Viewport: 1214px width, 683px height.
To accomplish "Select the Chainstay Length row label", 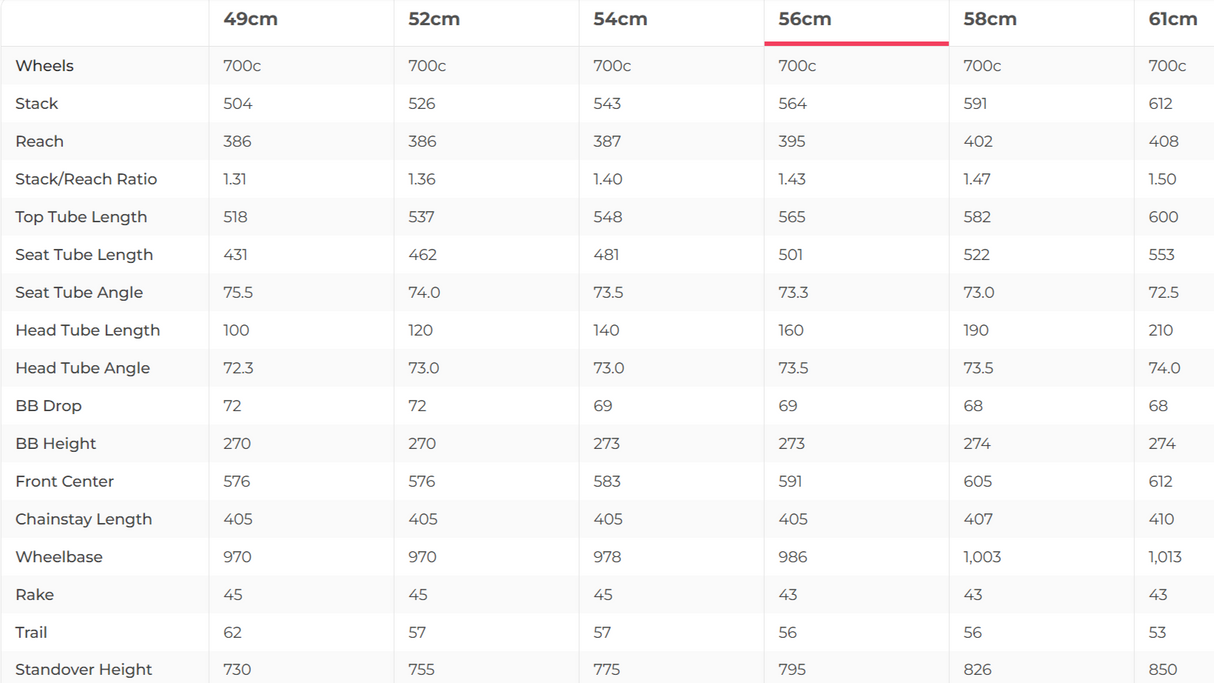I will (84, 519).
